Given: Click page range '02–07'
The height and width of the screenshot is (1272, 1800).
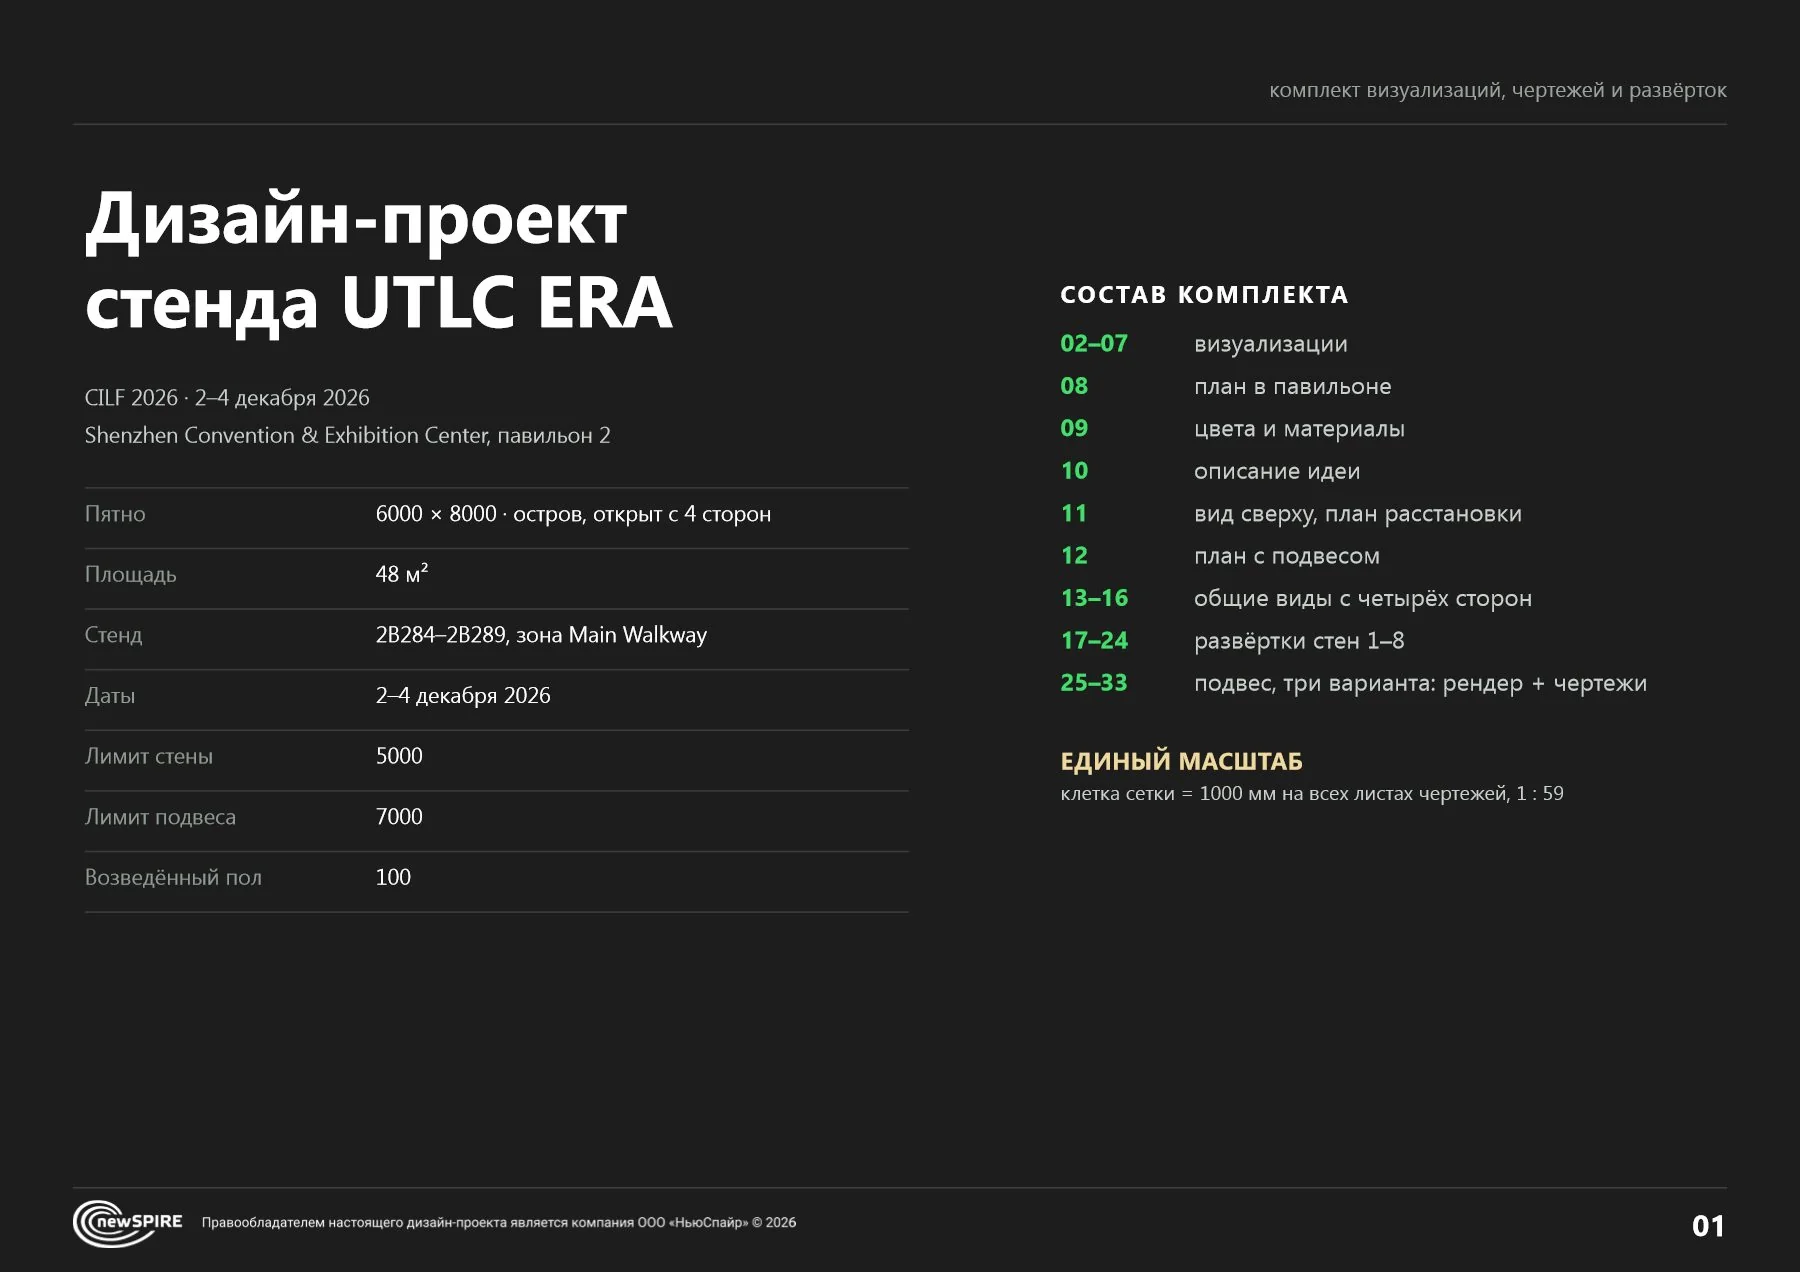Looking at the screenshot, I should pyautogui.click(x=1094, y=344).
